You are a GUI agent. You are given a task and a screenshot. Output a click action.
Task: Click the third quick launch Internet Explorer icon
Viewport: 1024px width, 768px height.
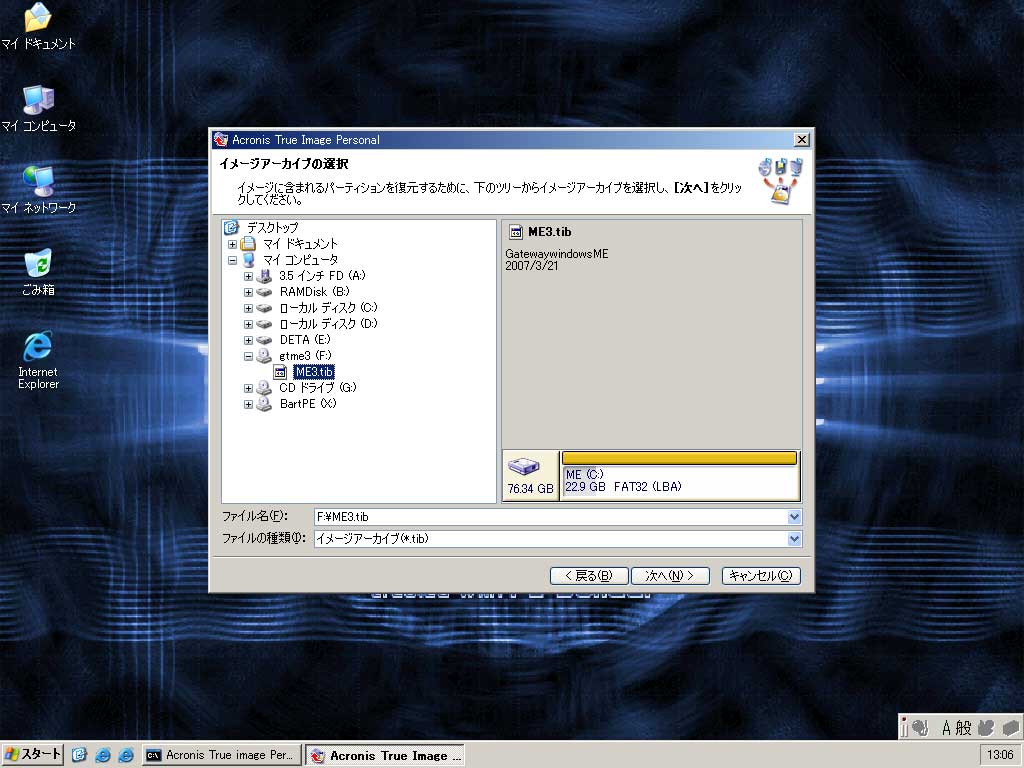[x=126, y=755]
